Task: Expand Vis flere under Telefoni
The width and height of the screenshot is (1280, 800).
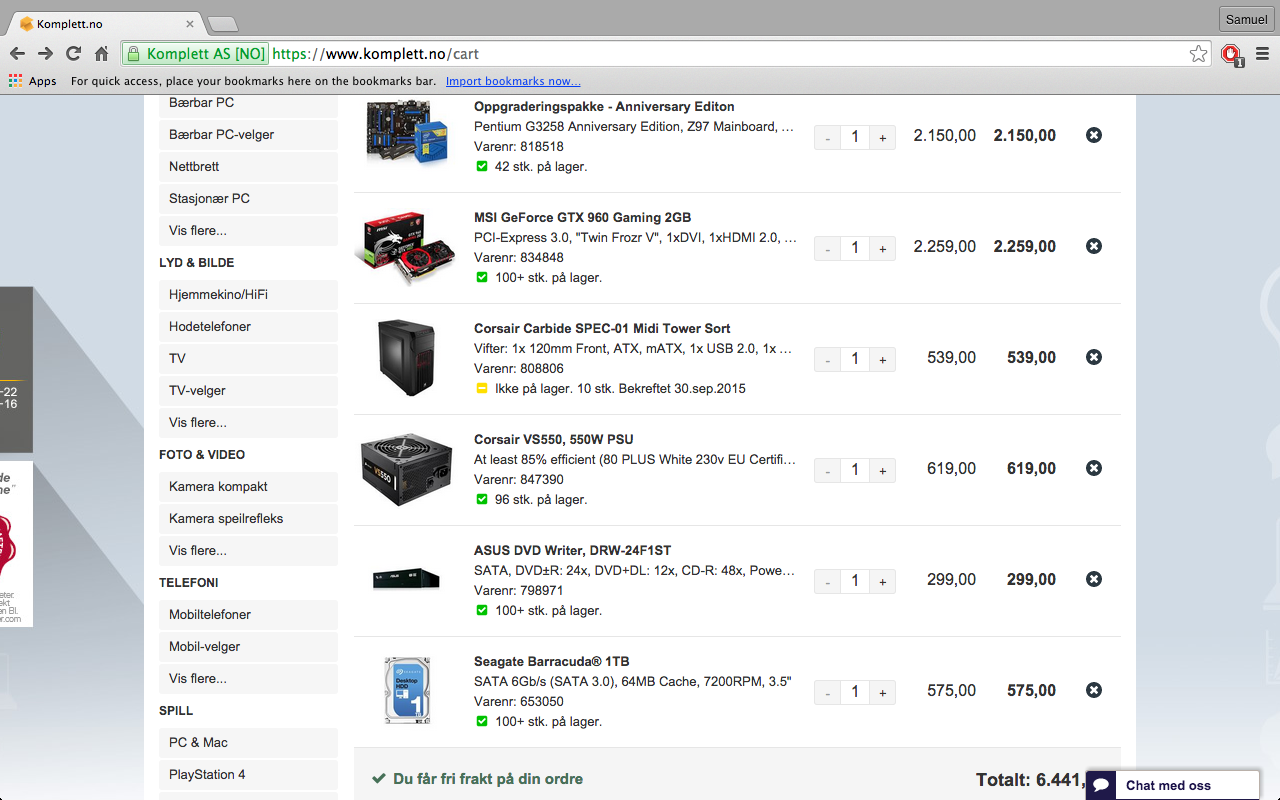Action: click(248, 678)
